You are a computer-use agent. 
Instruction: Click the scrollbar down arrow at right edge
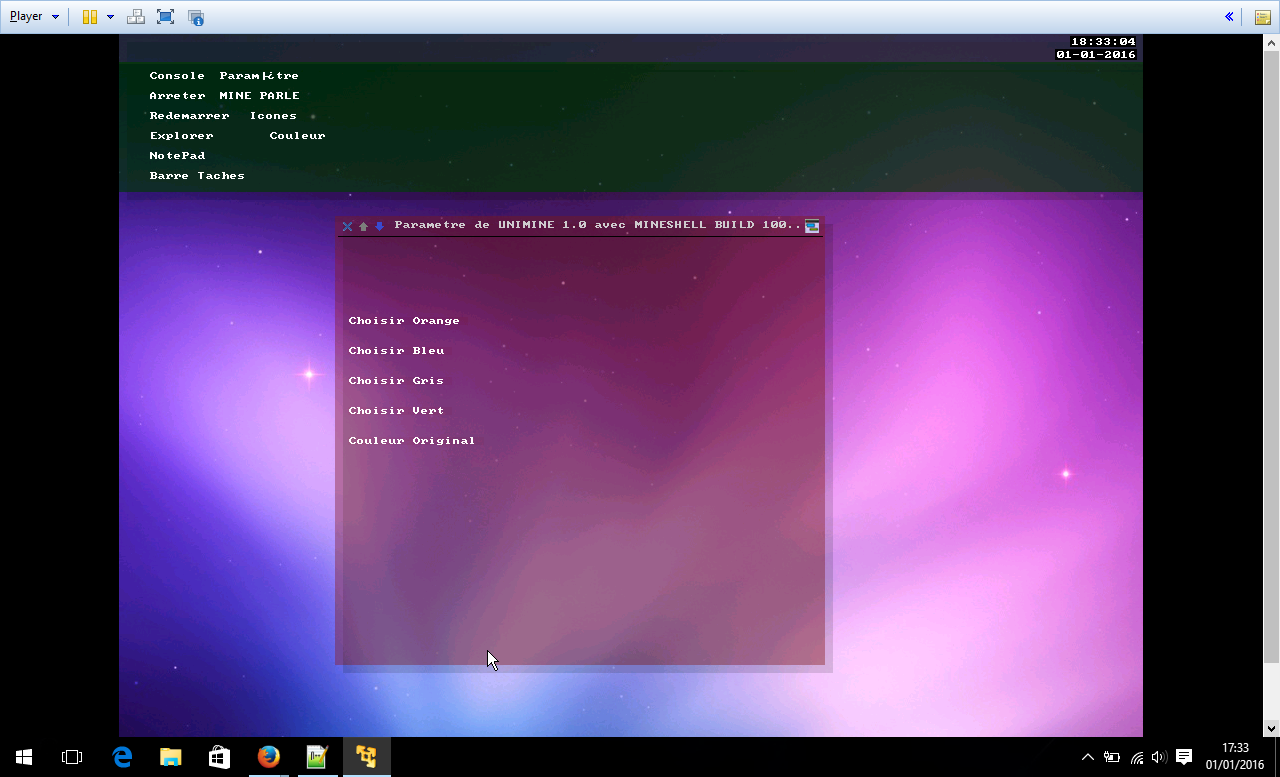pos(1272,729)
